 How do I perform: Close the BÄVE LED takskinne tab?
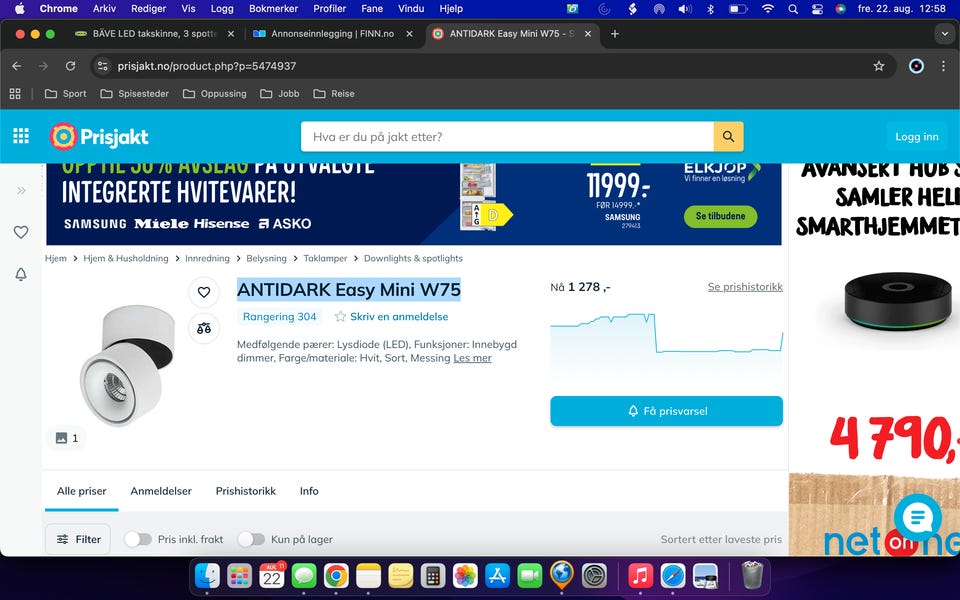coord(231,34)
